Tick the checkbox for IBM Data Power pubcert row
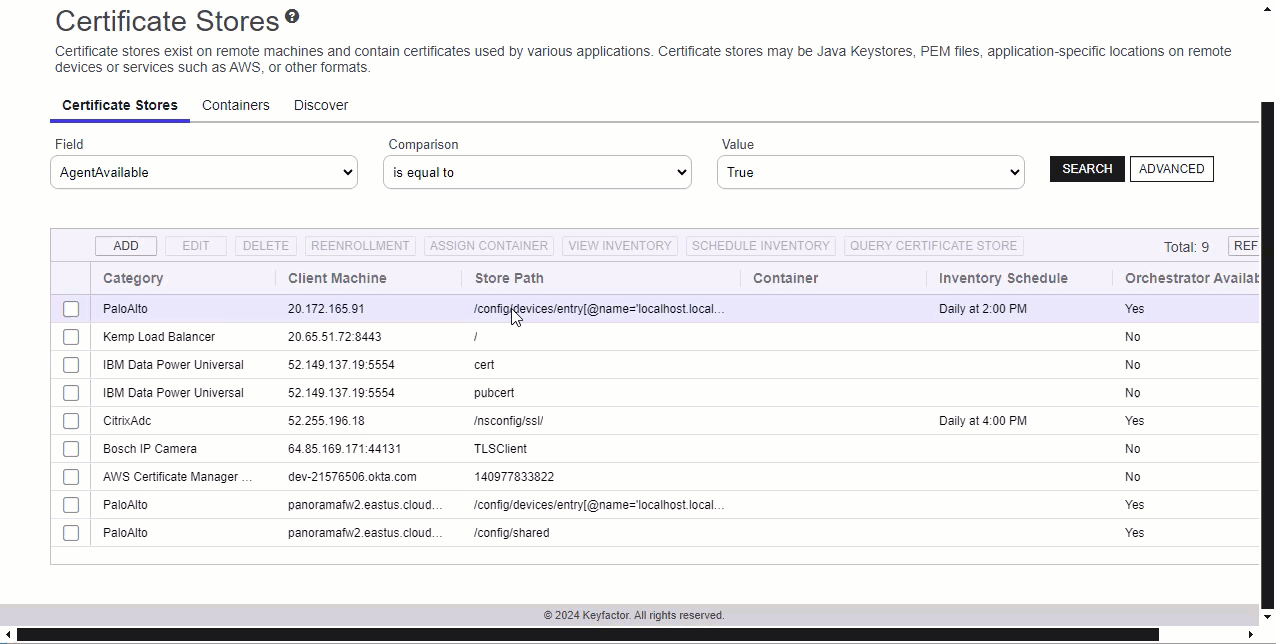 tap(71, 393)
